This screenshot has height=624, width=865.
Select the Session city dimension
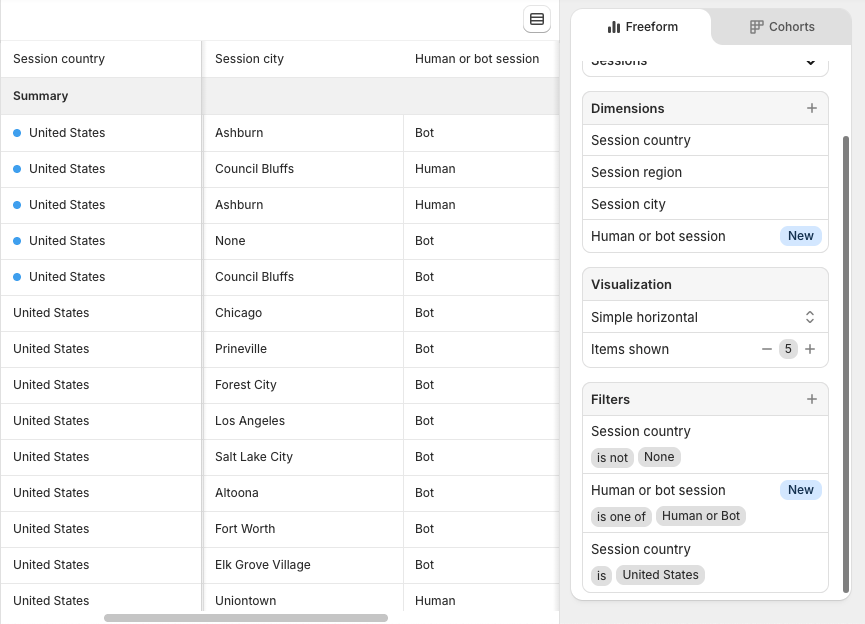[x=705, y=205]
